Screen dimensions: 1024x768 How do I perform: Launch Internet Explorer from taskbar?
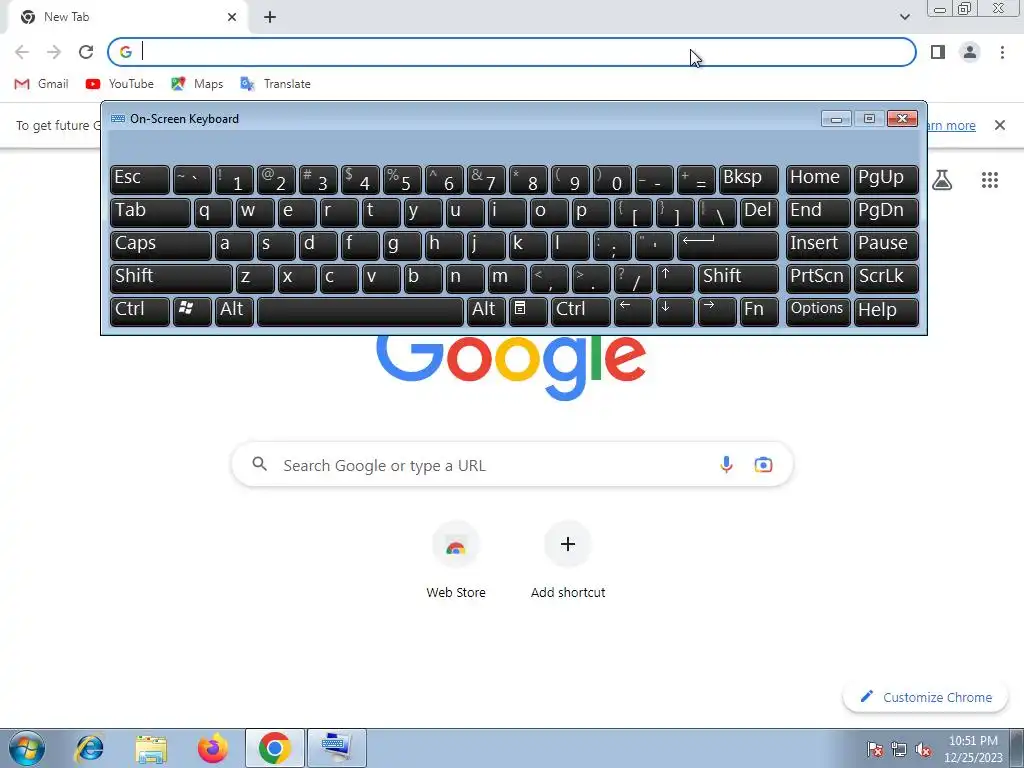[89, 748]
